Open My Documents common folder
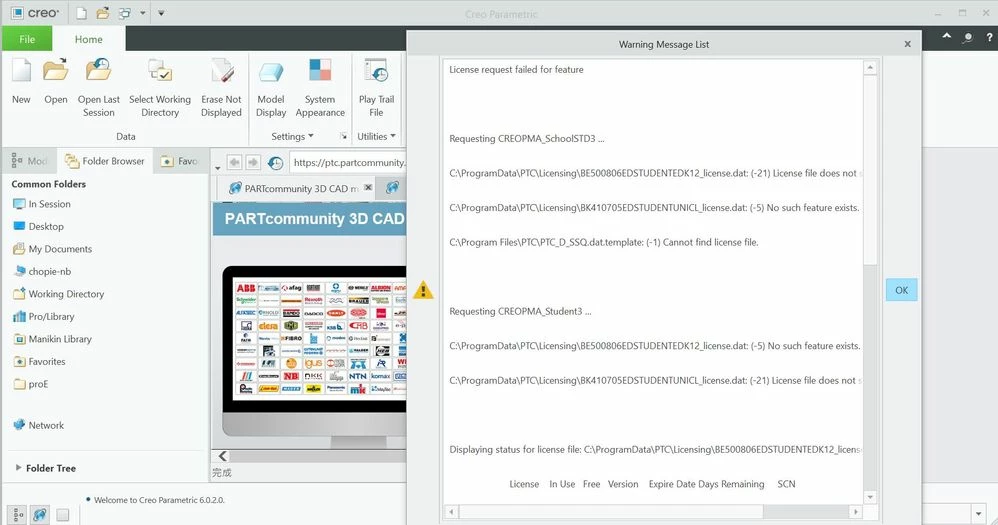Image resolution: width=998 pixels, height=525 pixels. point(53,249)
